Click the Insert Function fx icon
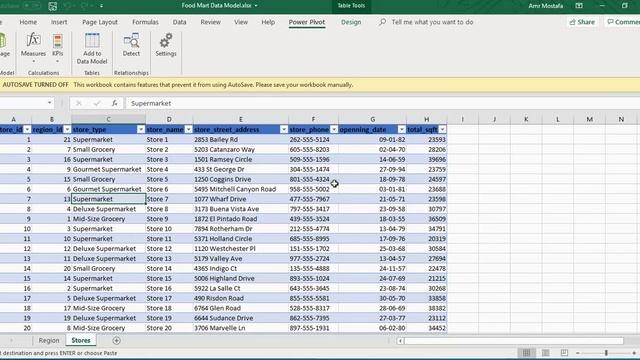The width and height of the screenshot is (640, 360). 115,103
